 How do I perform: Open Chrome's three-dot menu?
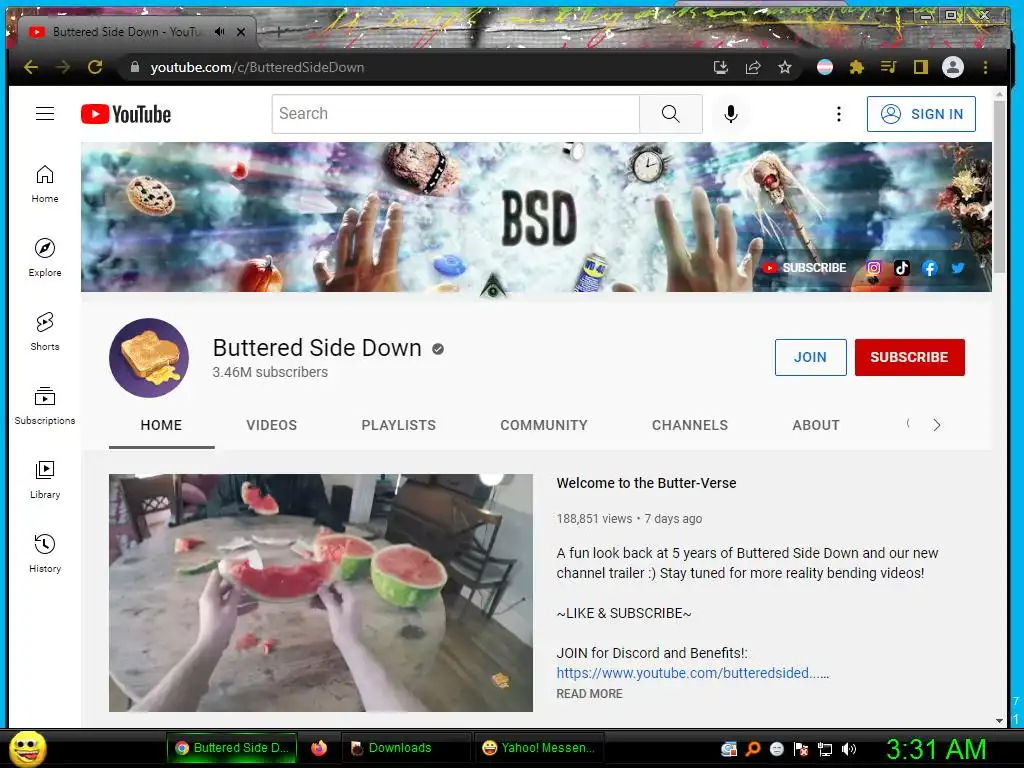coord(985,67)
